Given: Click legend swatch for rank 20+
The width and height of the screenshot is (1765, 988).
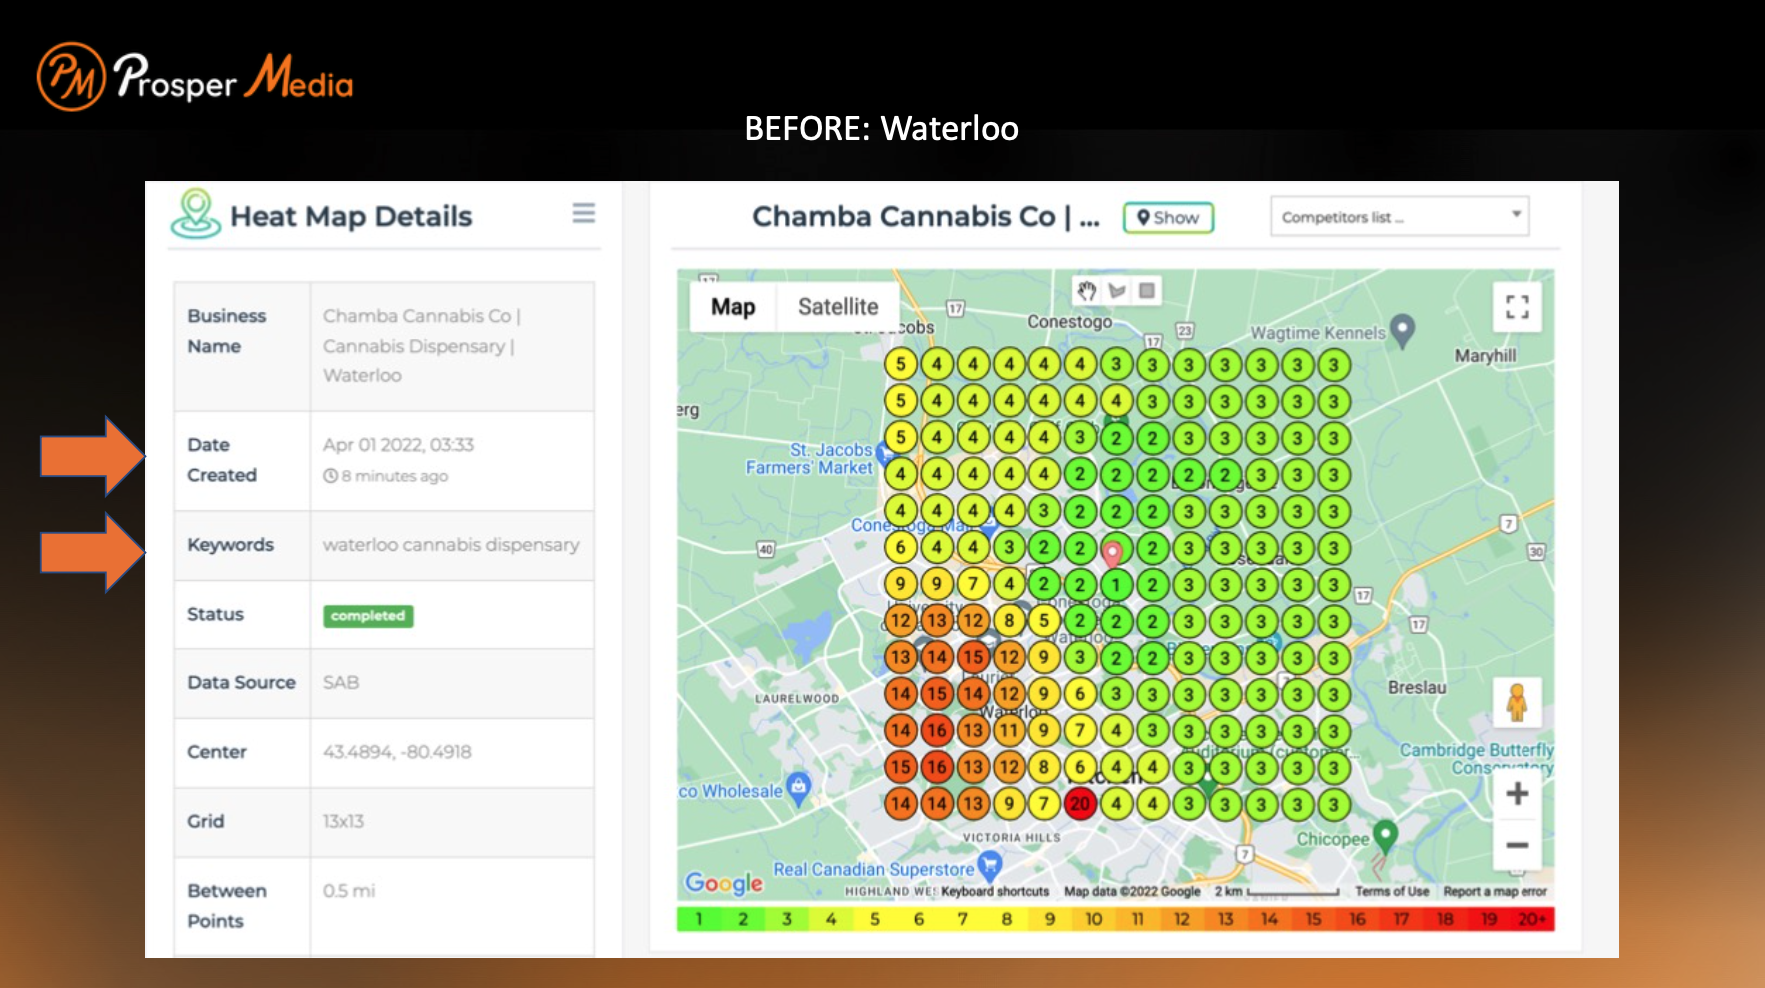Looking at the screenshot, I should [1533, 919].
